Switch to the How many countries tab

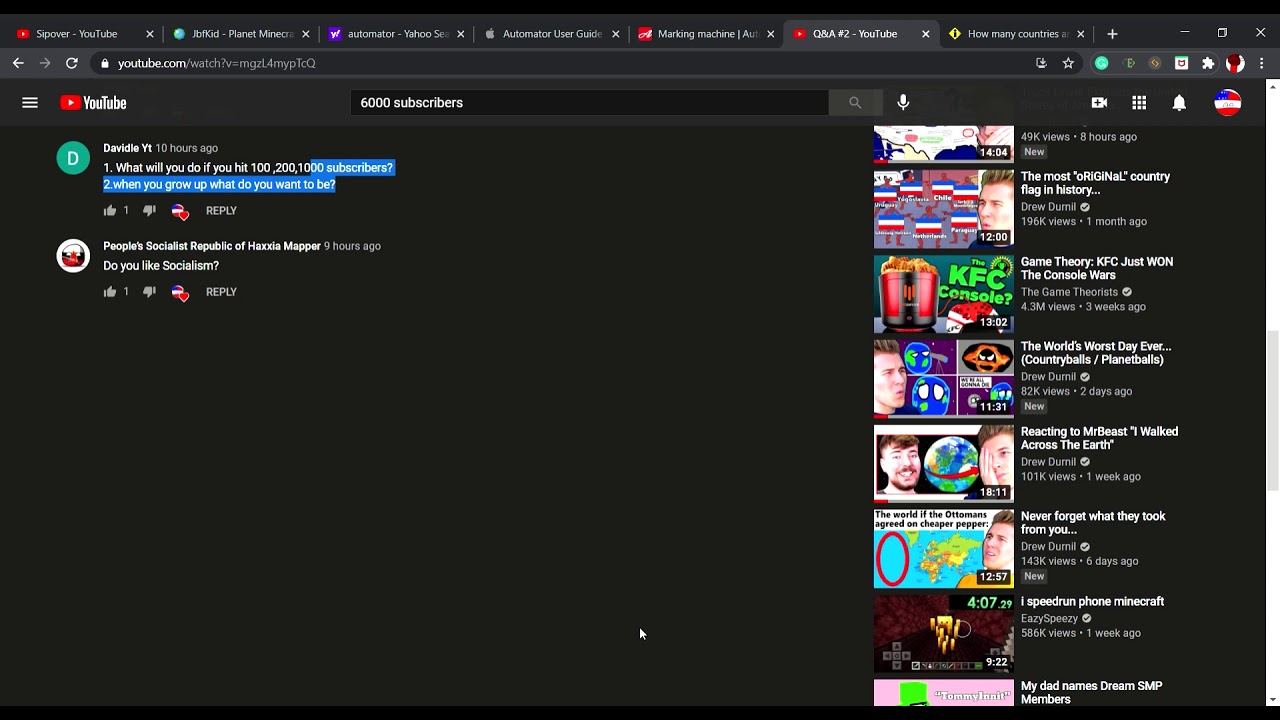coord(1017,34)
